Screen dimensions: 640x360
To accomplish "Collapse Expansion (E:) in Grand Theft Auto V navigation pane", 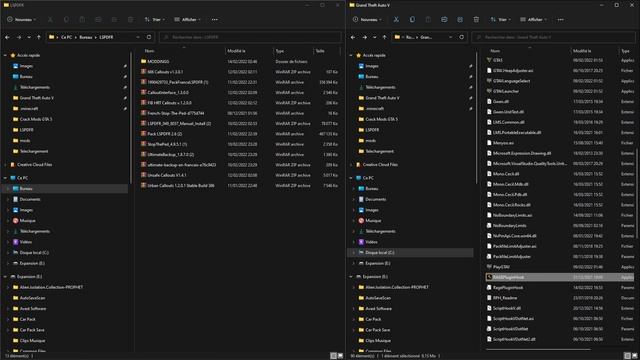I will pos(351,277).
